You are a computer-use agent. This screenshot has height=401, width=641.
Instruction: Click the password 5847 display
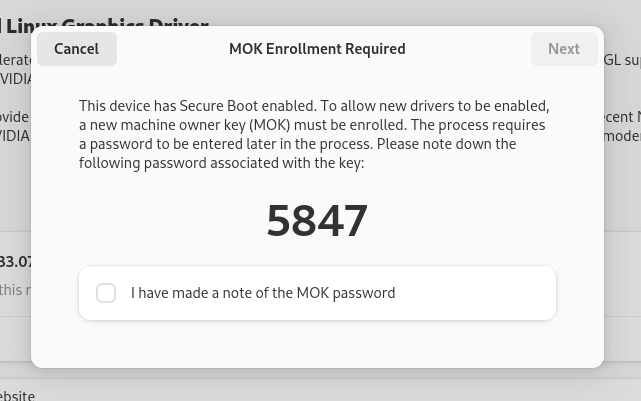coord(317,221)
